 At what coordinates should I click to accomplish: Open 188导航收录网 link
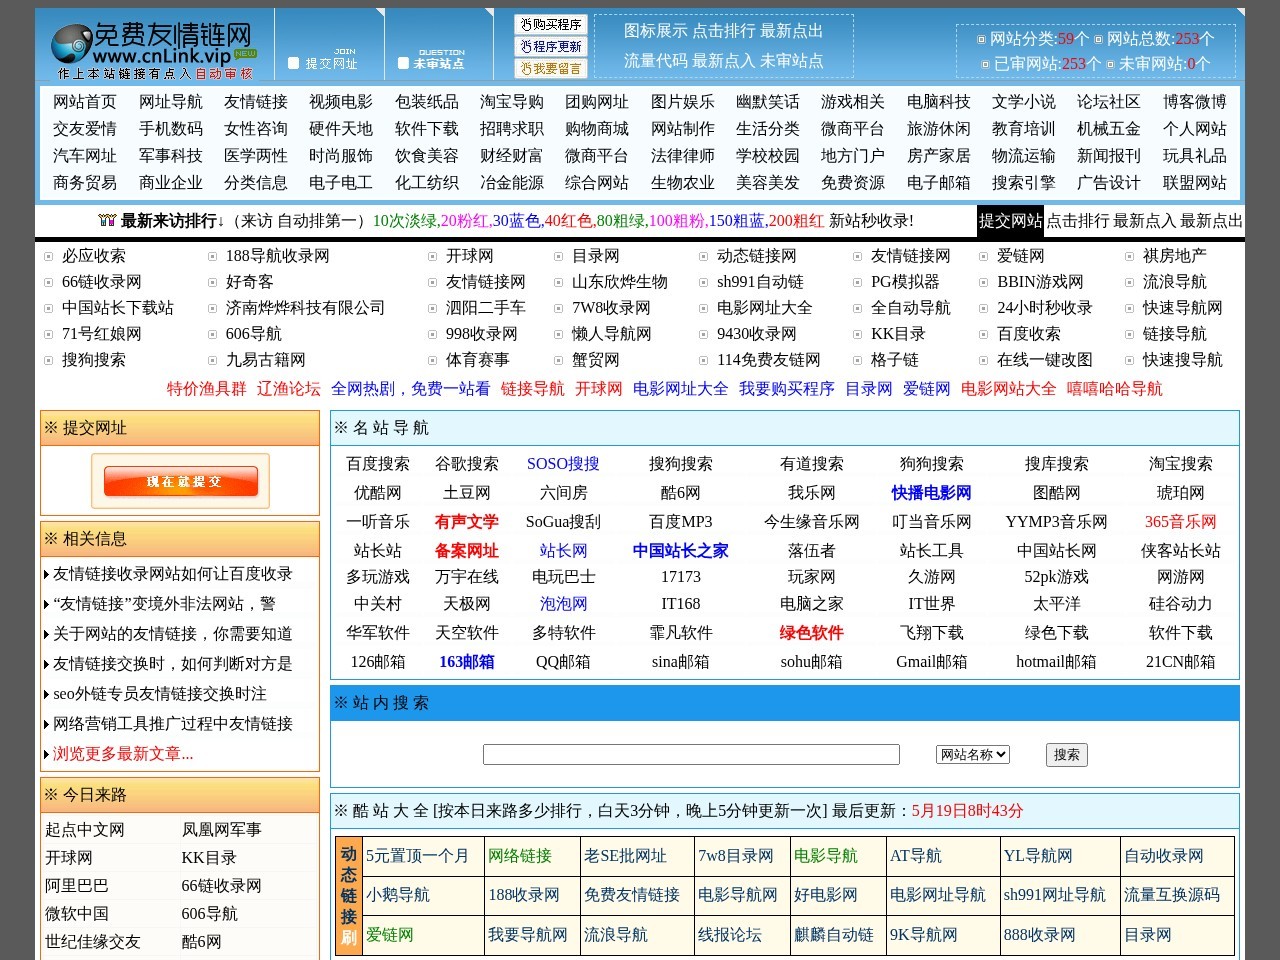click(x=277, y=256)
